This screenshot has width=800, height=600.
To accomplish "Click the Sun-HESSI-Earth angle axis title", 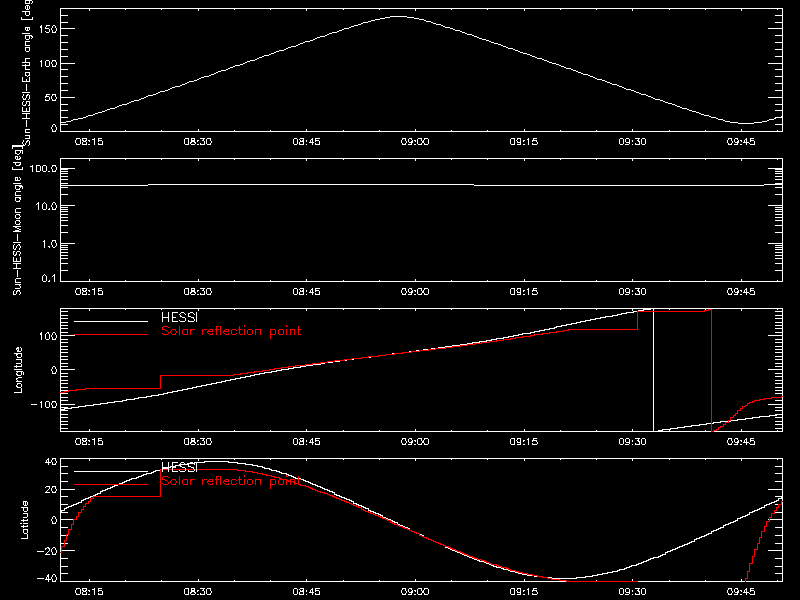I will [28, 72].
